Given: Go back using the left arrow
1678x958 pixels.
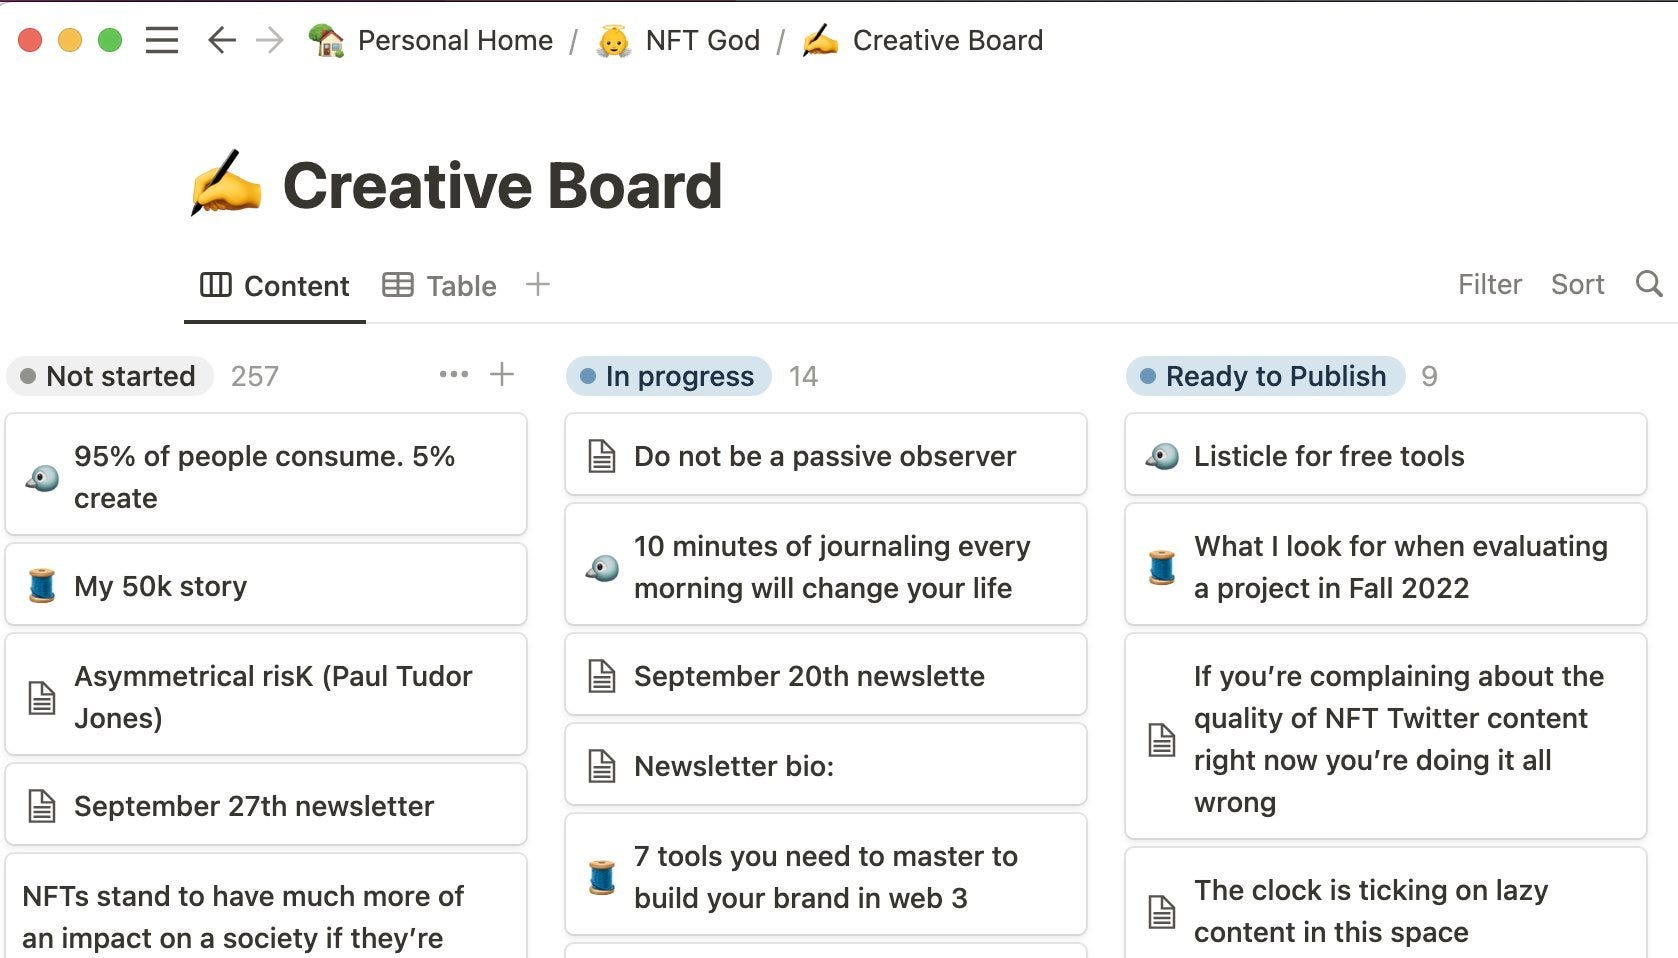Looking at the screenshot, I should [221, 41].
